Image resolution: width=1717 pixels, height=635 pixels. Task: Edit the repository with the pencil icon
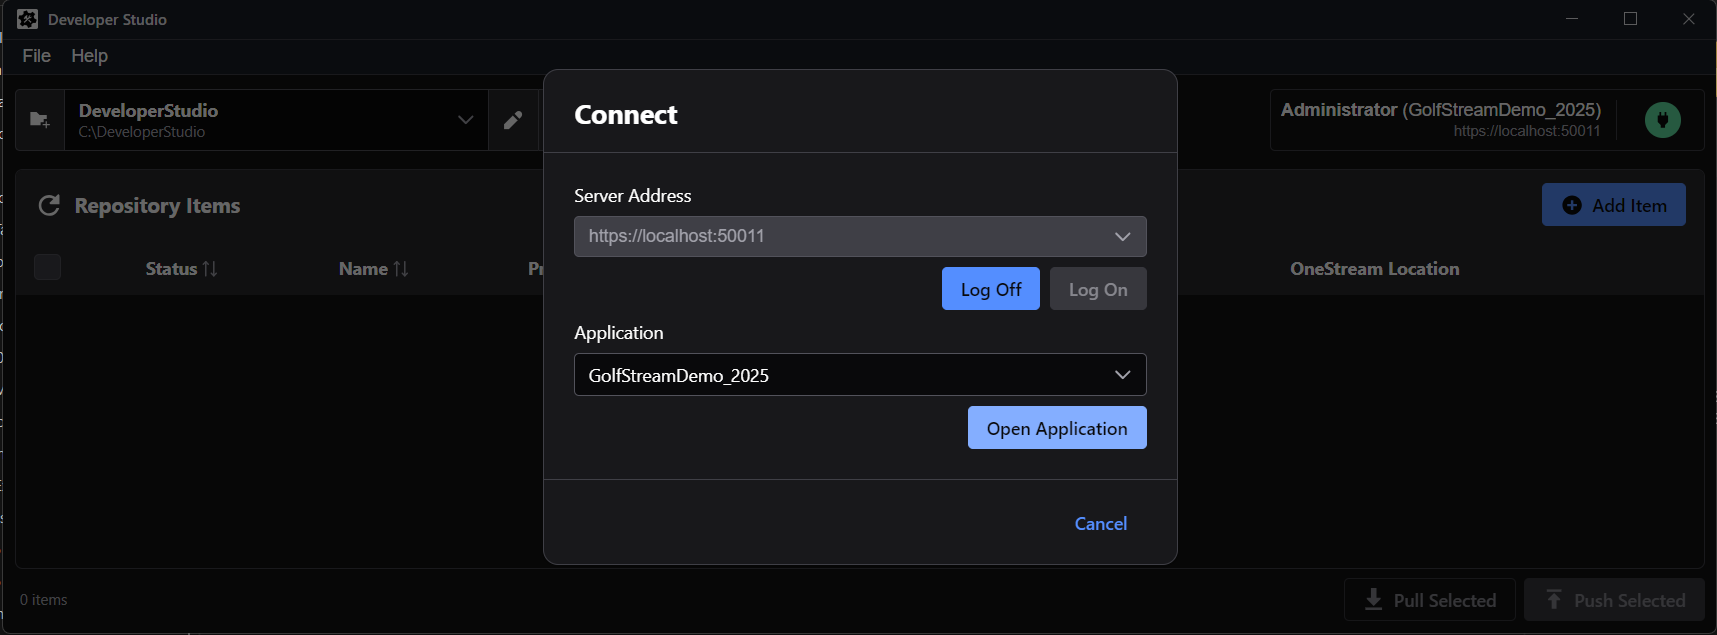click(513, 120)
